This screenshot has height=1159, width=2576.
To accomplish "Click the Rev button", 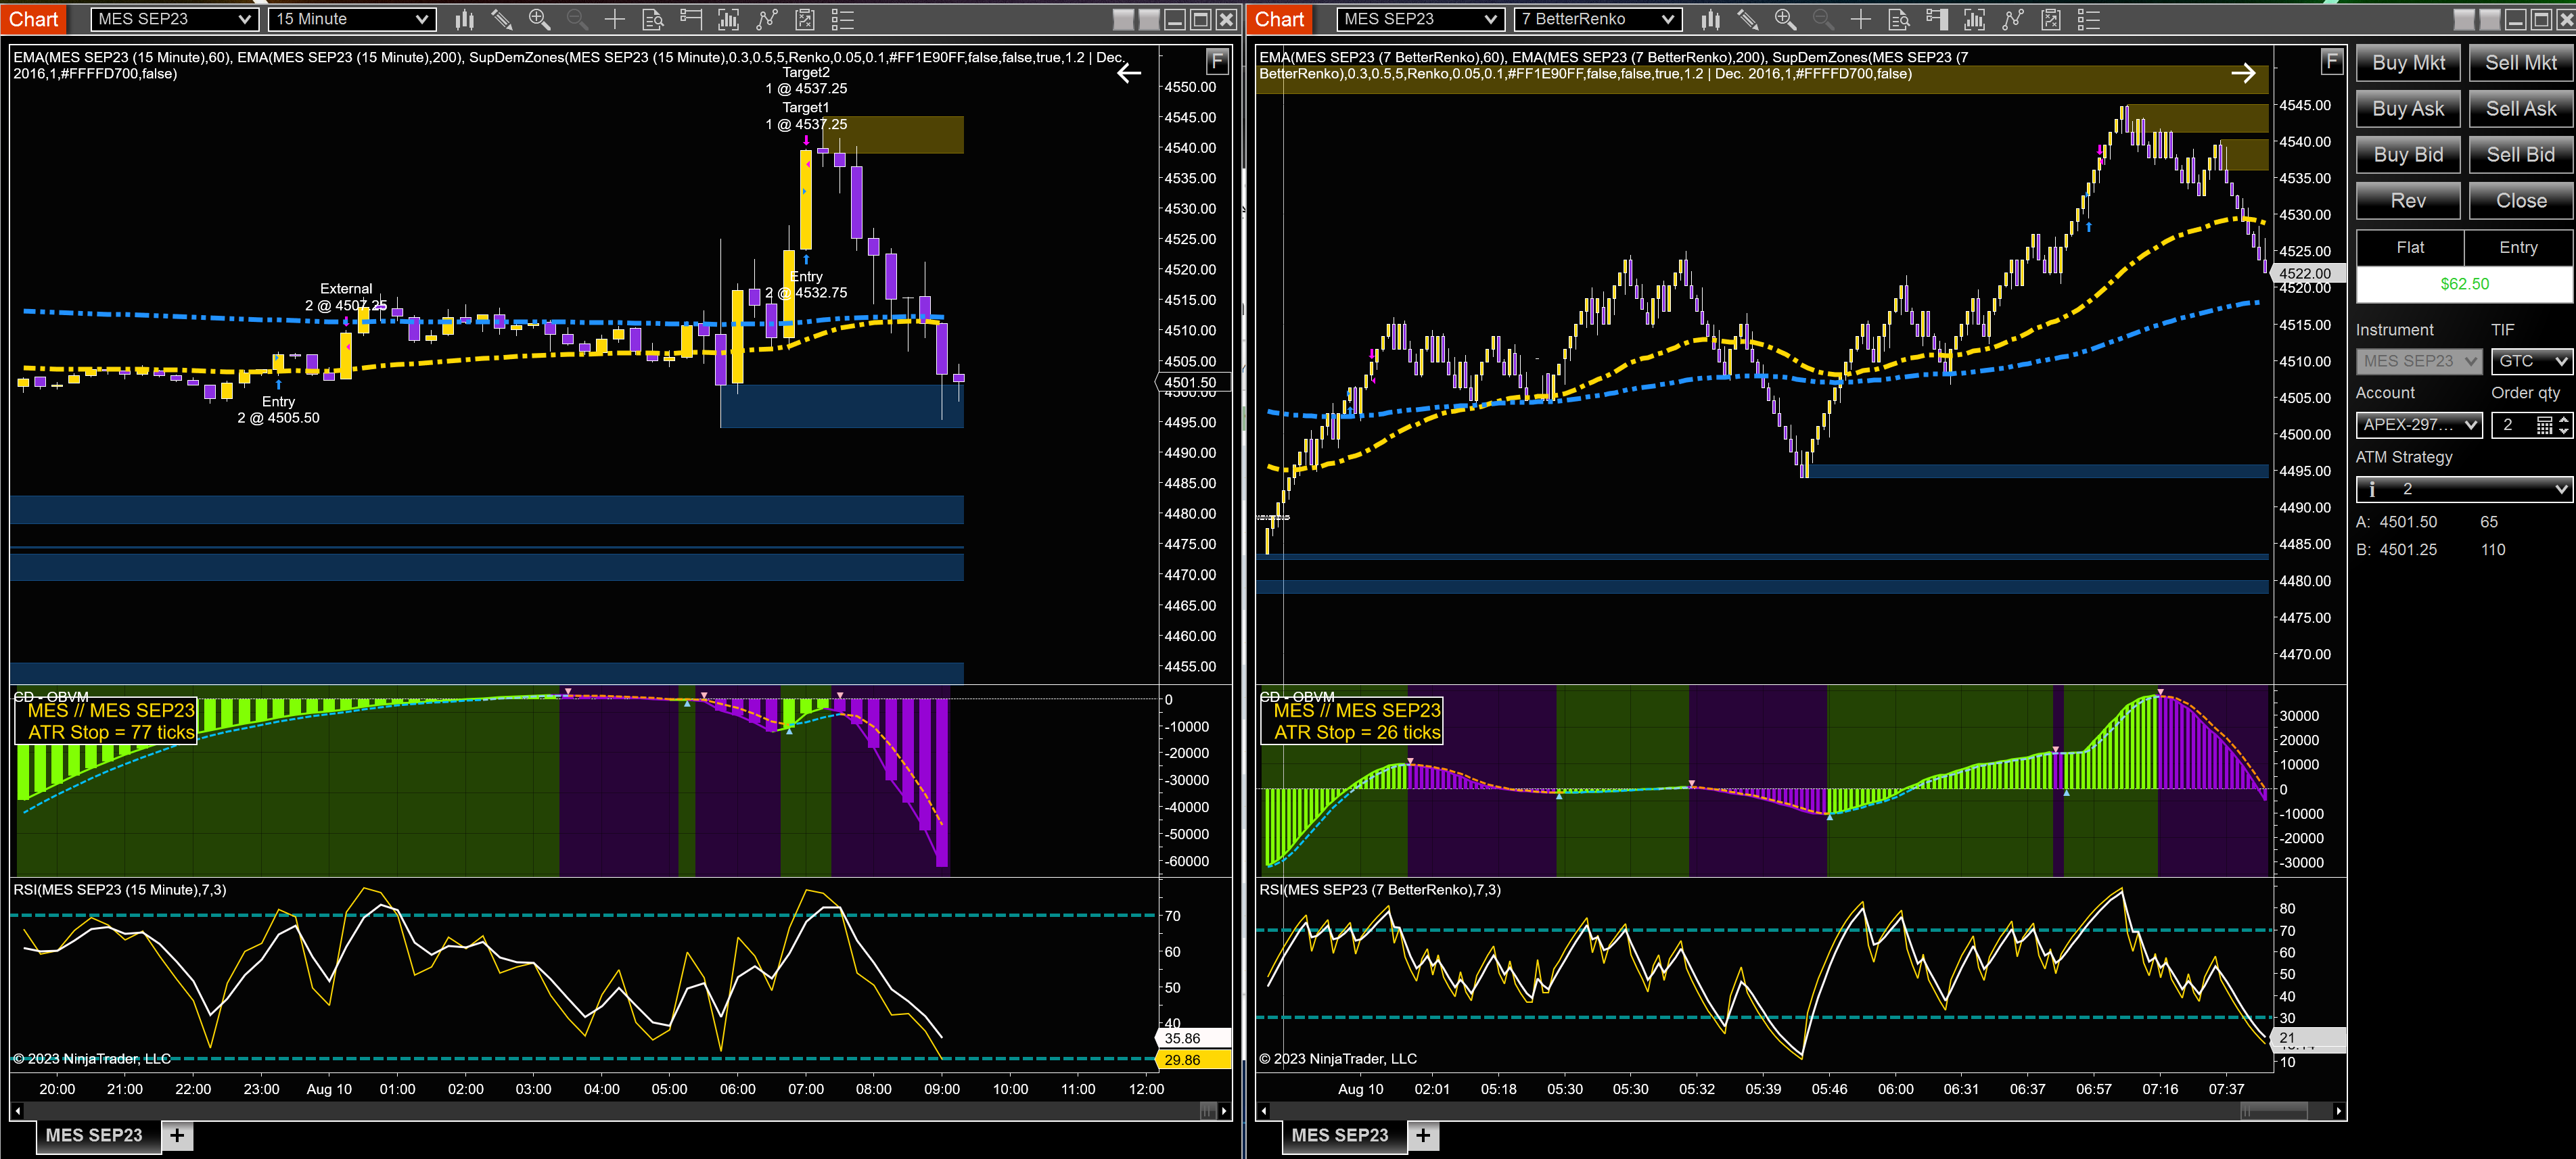I will (x=2408, y=201).
